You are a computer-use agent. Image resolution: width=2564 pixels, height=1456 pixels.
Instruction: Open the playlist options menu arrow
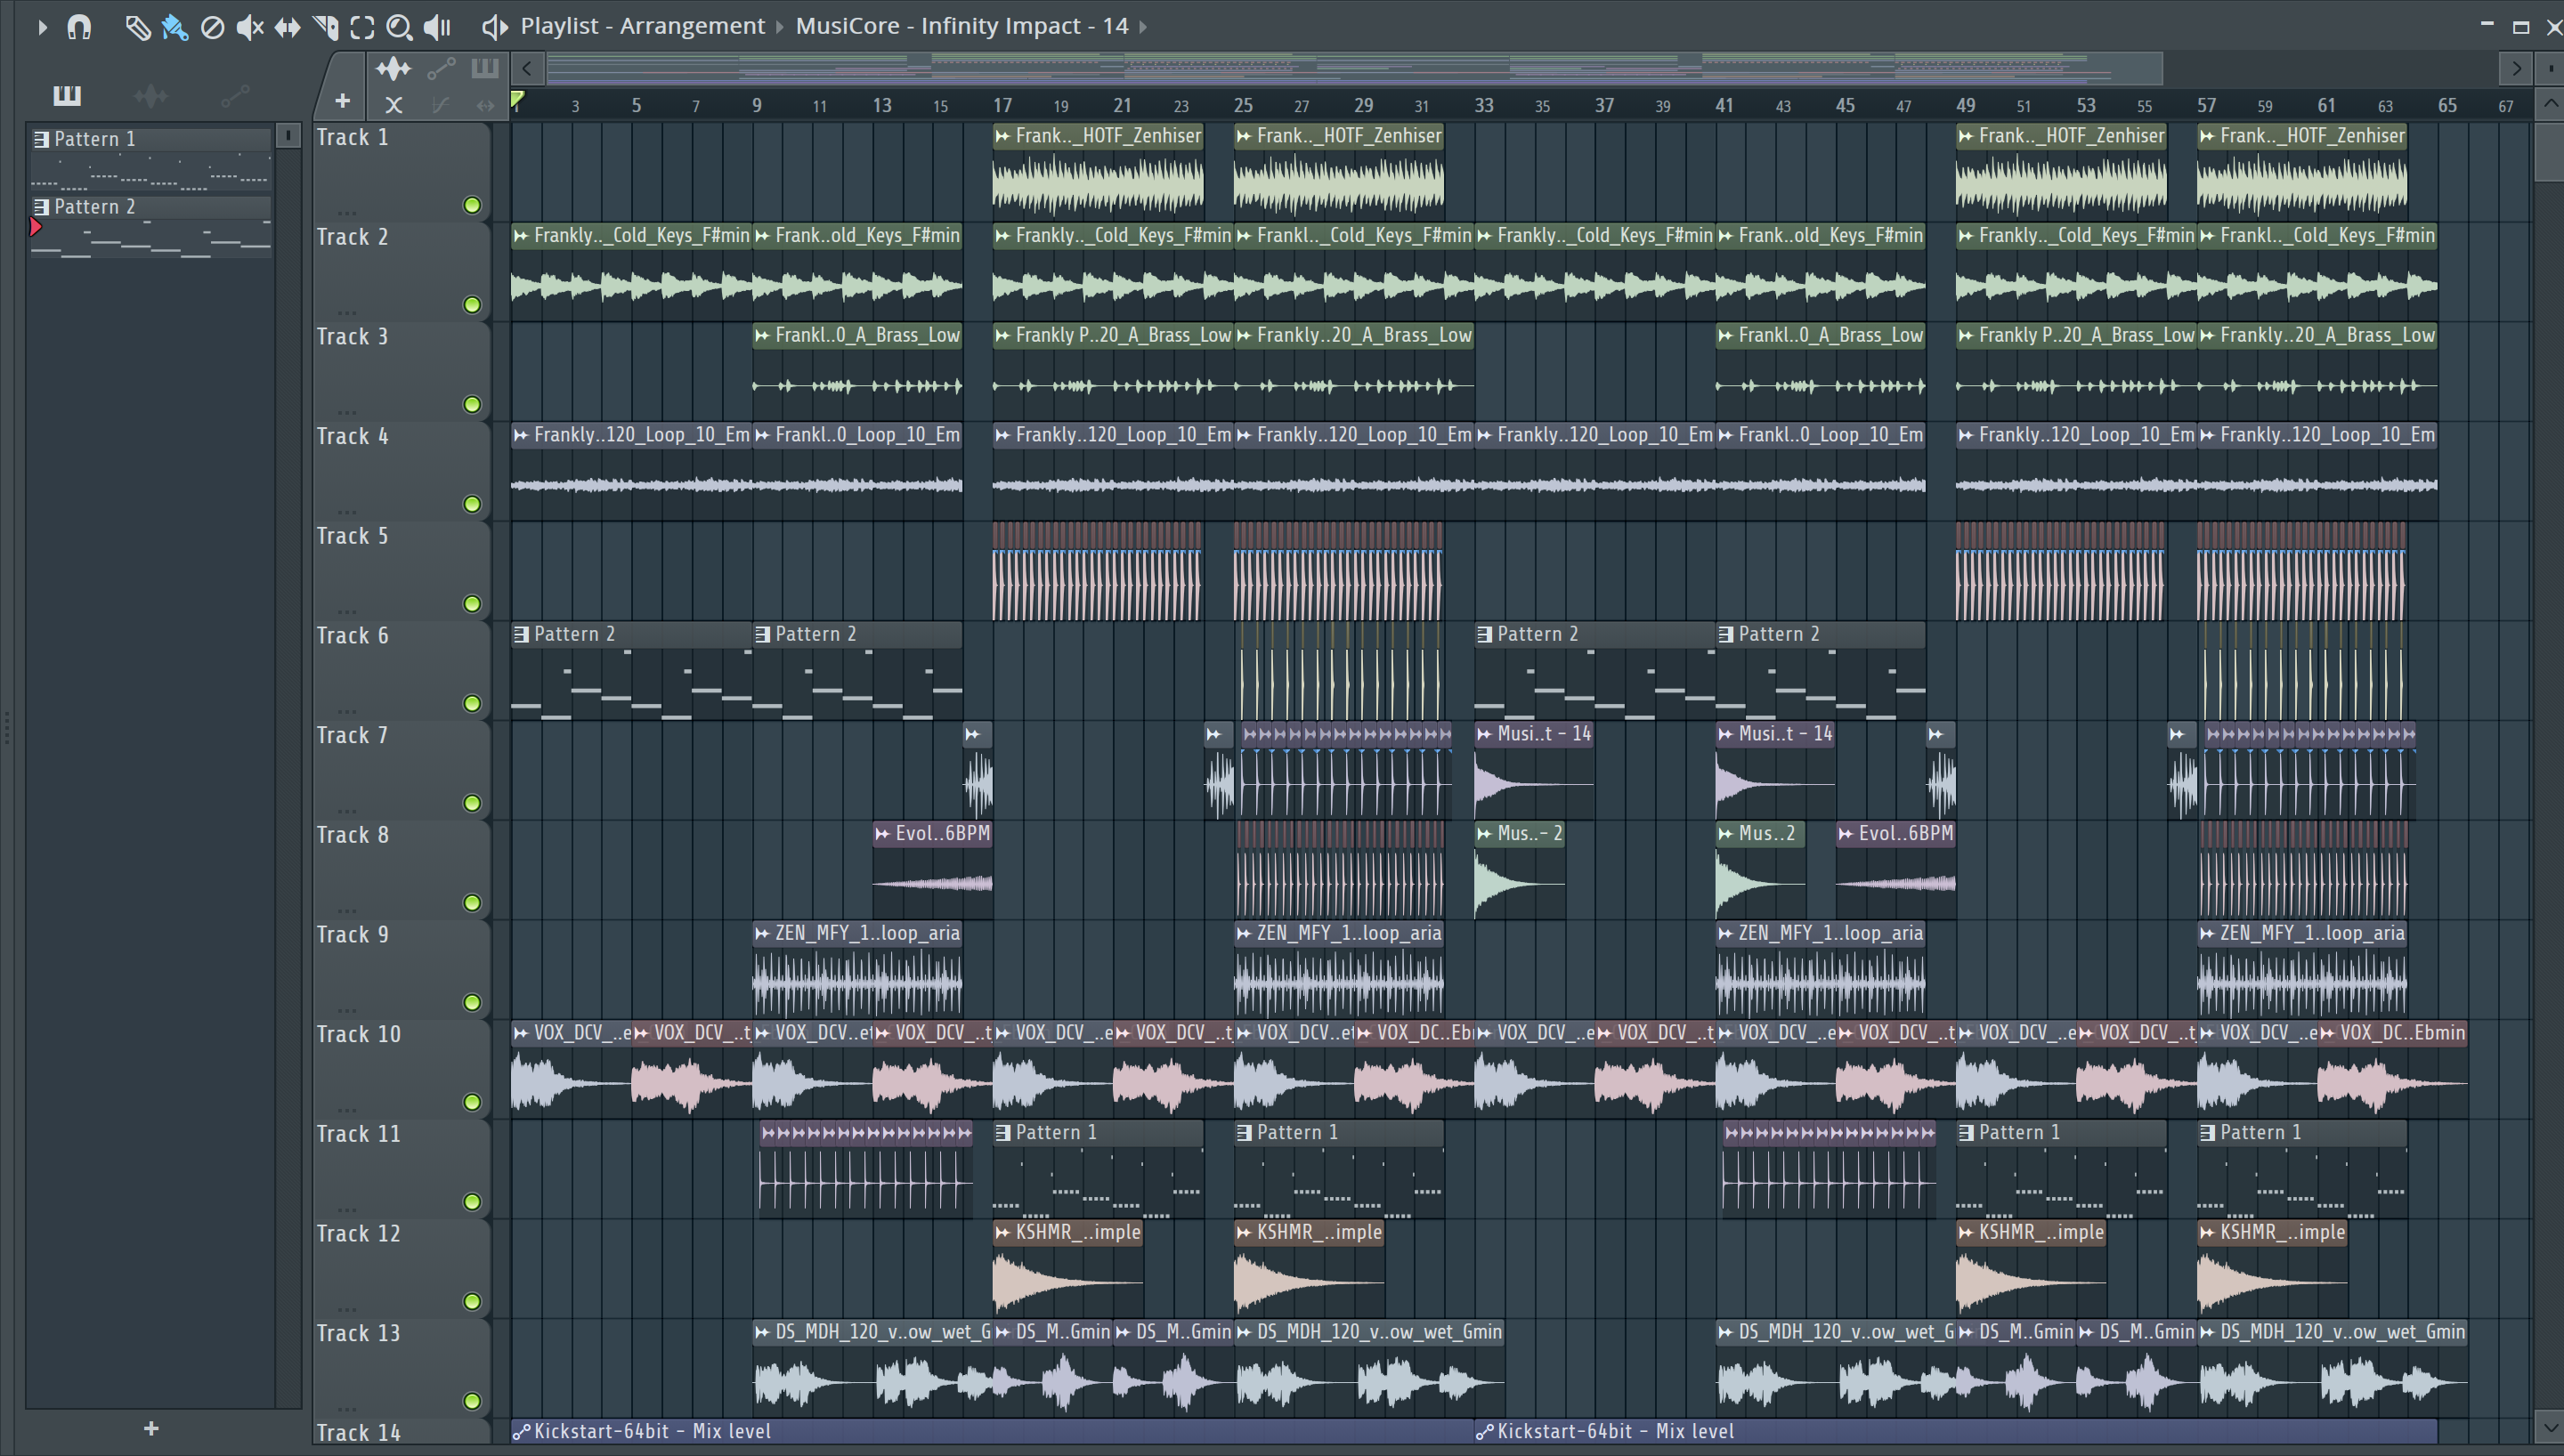42,27
